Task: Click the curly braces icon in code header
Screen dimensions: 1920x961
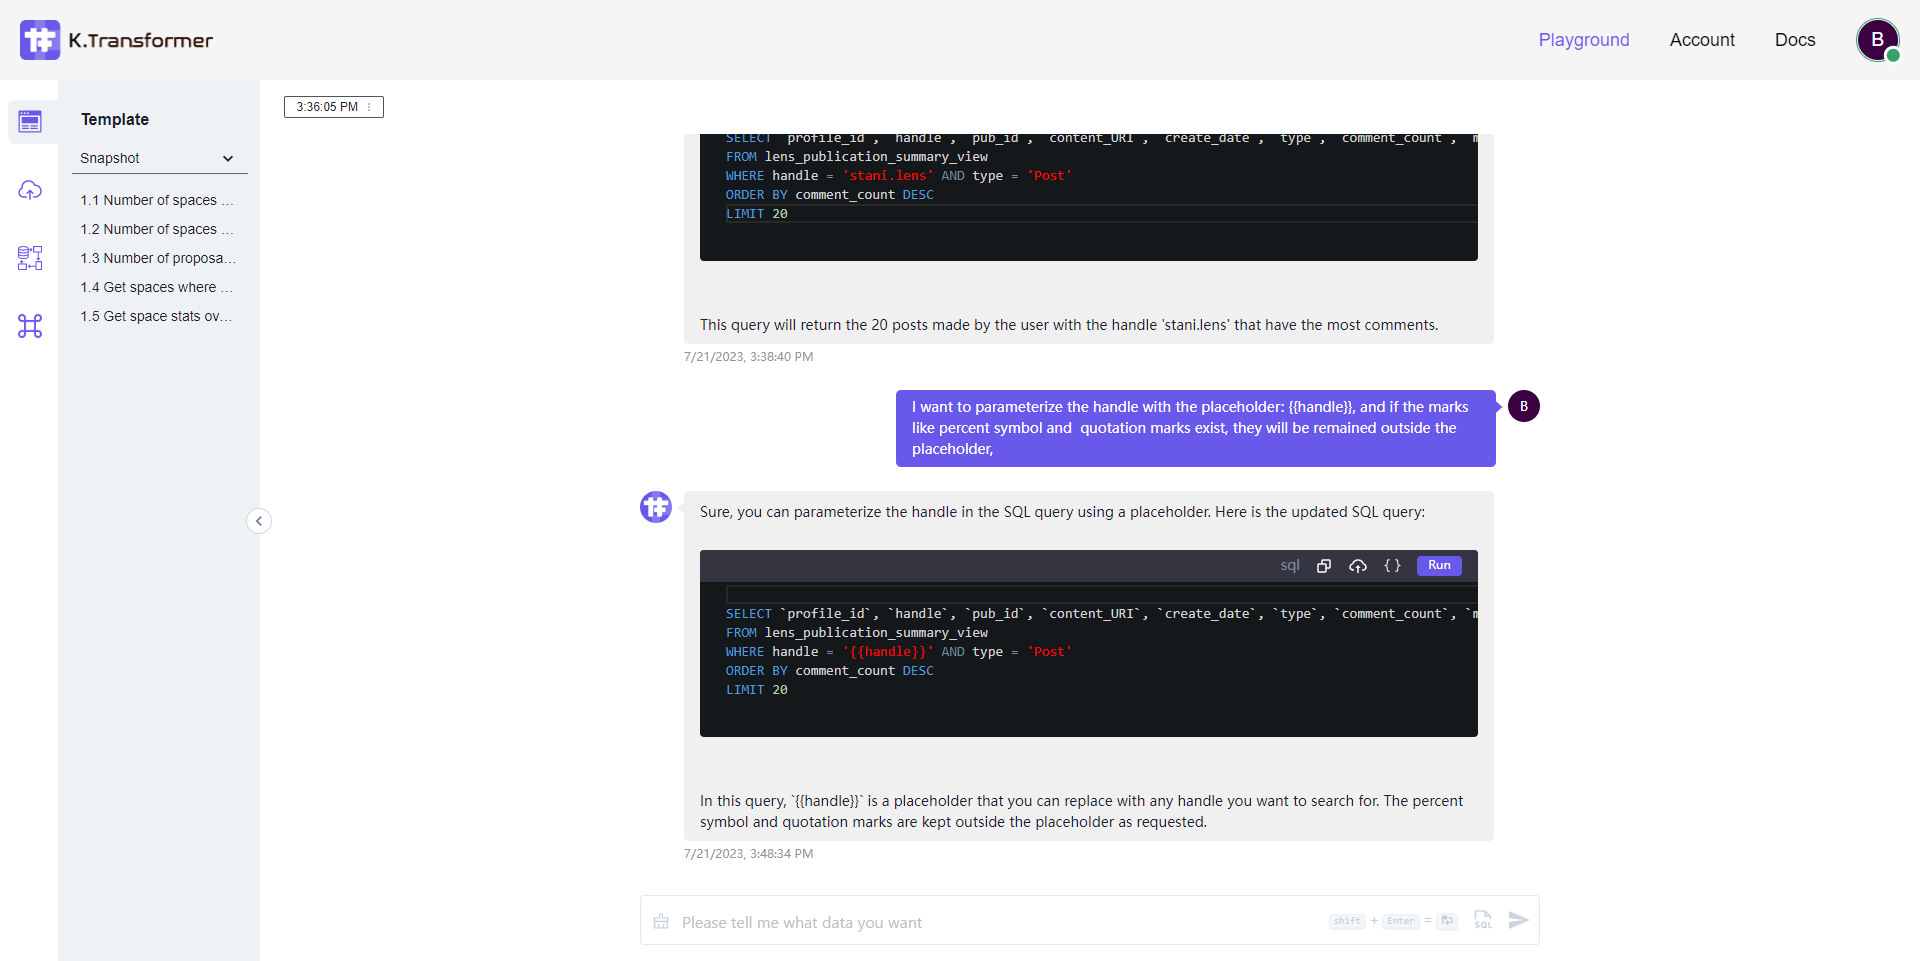Action: pos(1392,566)
